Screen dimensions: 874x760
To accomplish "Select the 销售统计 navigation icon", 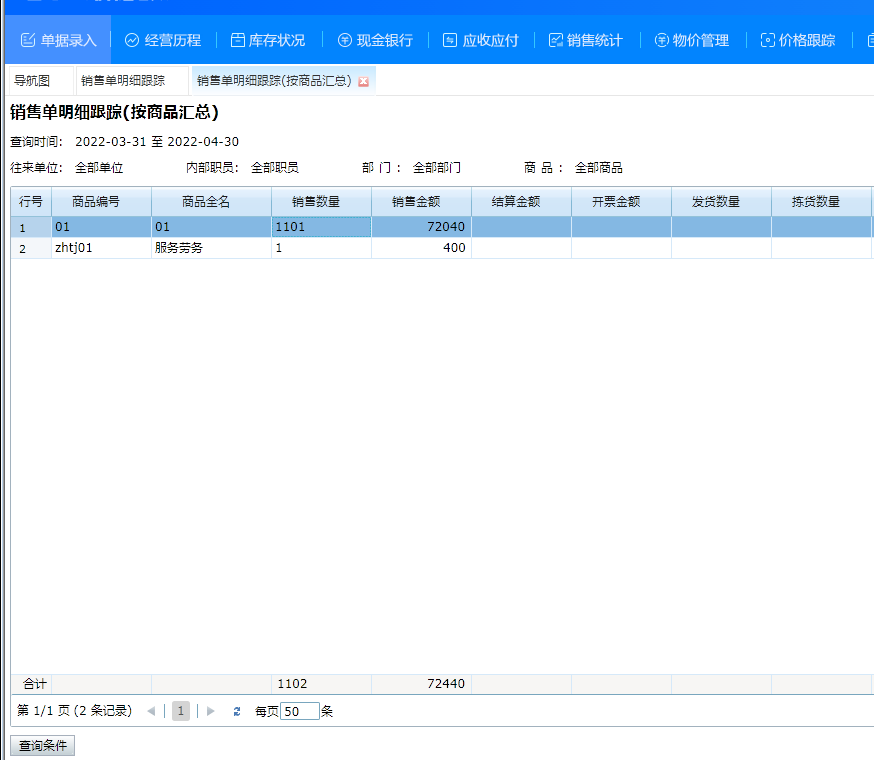I will [x=585, y=41].
